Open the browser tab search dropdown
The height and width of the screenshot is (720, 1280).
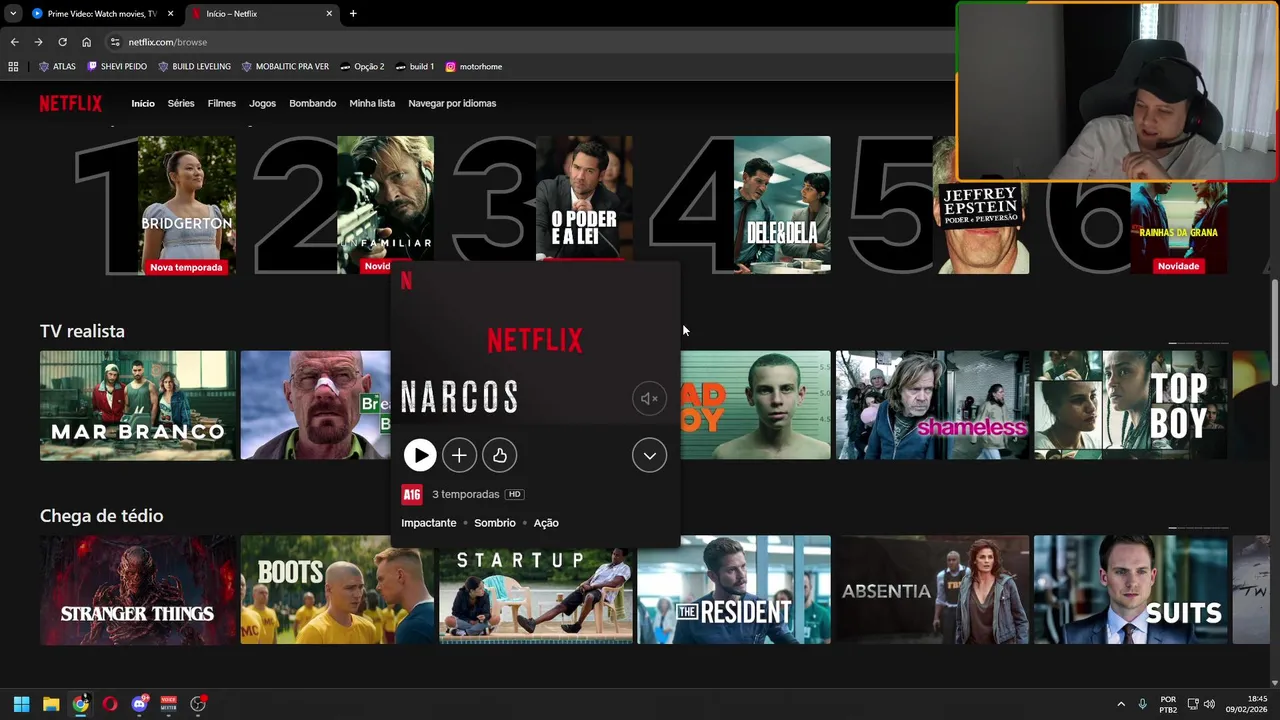(12, 14)
